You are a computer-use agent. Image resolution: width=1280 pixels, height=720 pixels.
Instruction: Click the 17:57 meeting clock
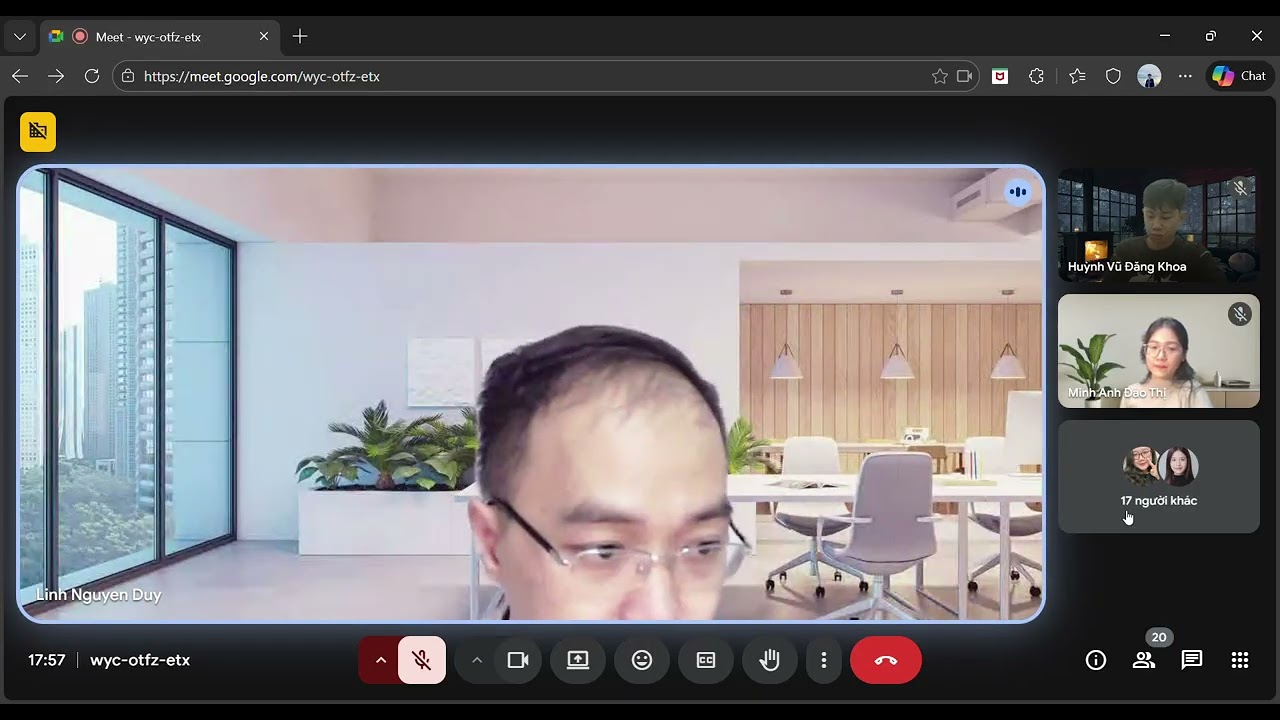pos(47,660)
